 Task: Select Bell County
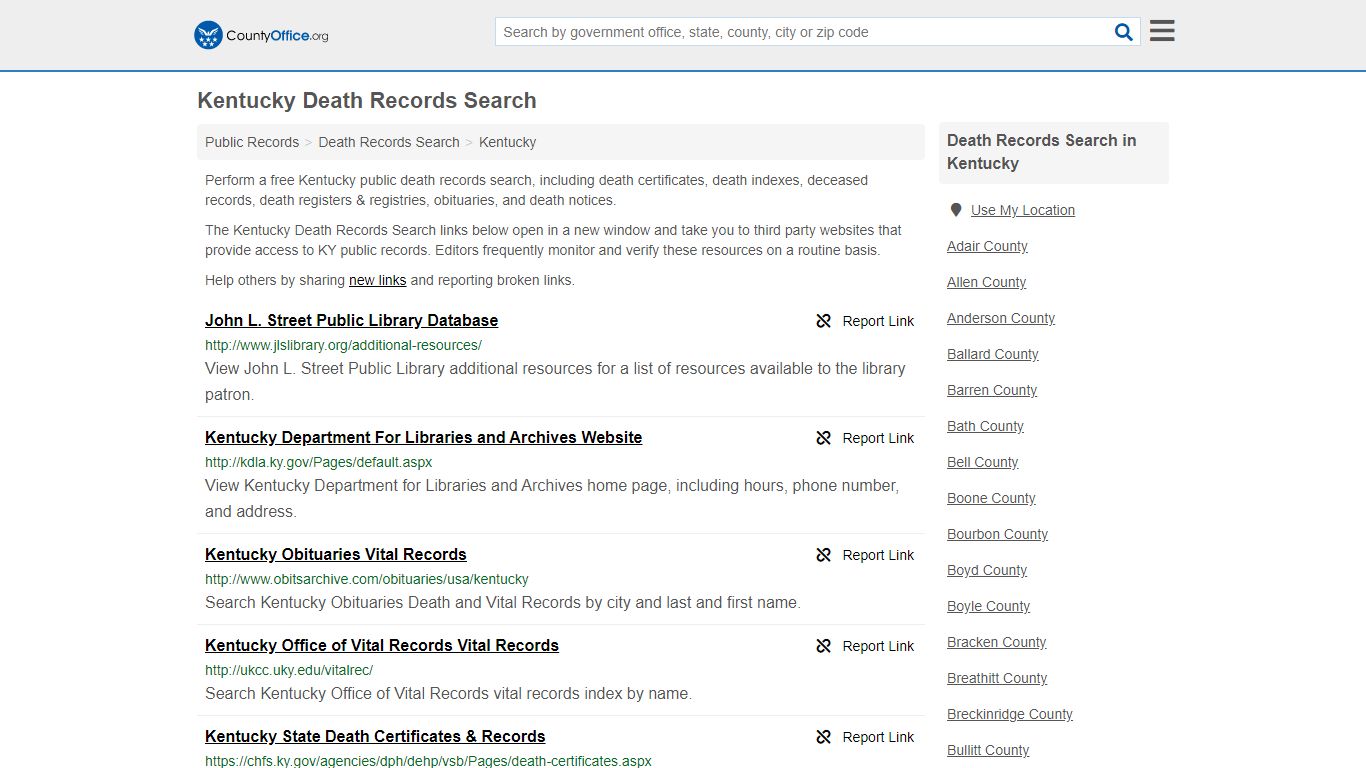click(982, 462)
